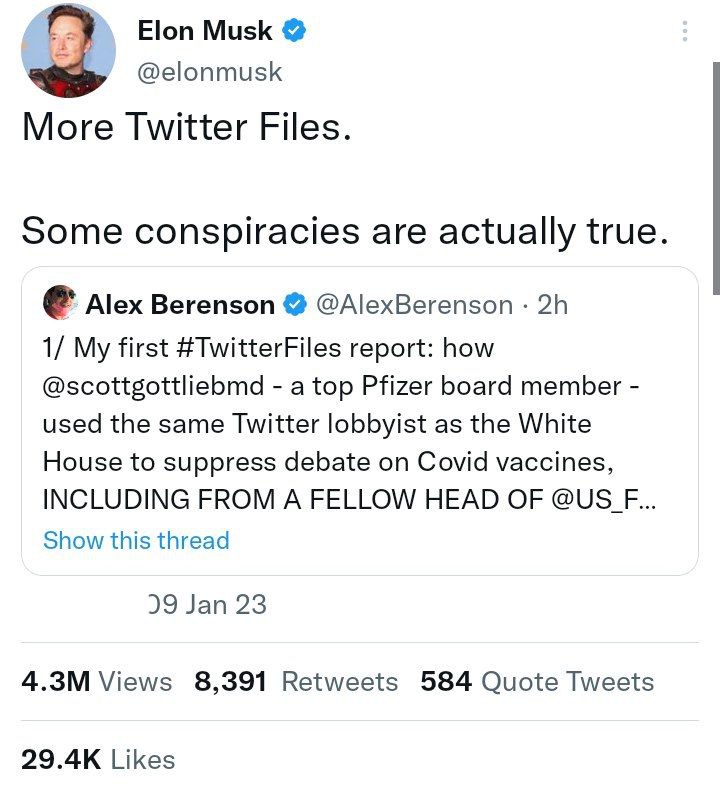
Task: Open the 4.3M Views analytics
Action: click(96, 682)
